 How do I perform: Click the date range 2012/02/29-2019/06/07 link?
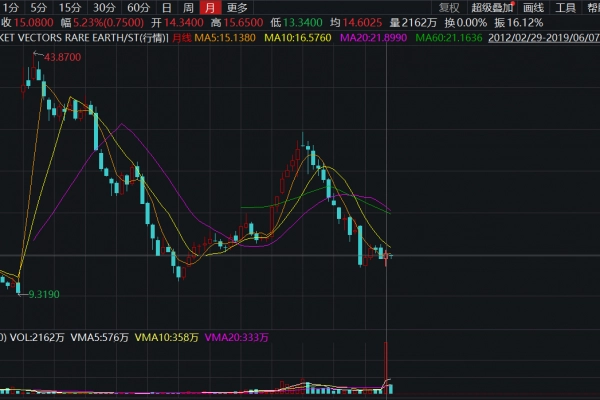pyautogui.click(x=544, y=38)
